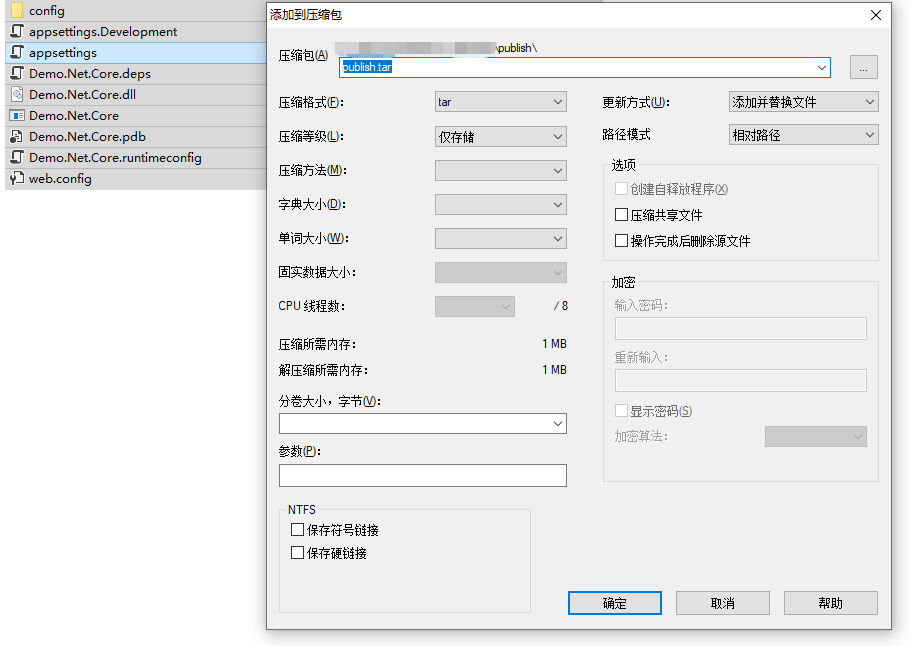919x646 pixels.
Task: Click the 确定 button
Action: tap(614, 602)
